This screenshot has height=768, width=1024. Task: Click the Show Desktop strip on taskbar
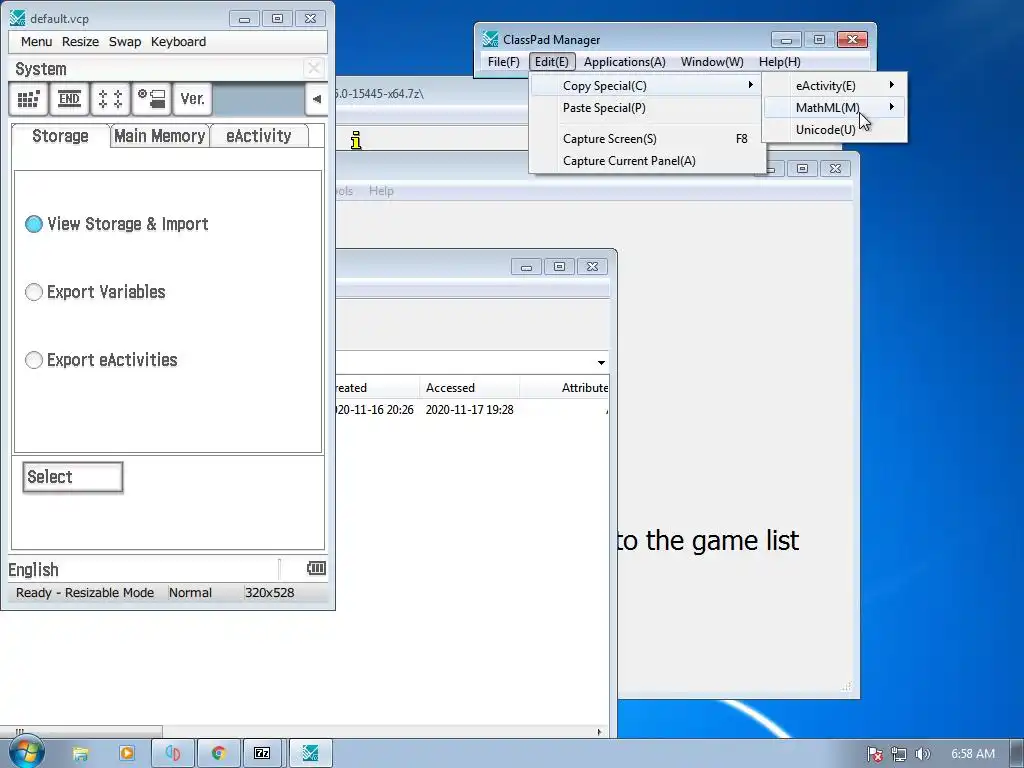click(x=1017, y=754)
